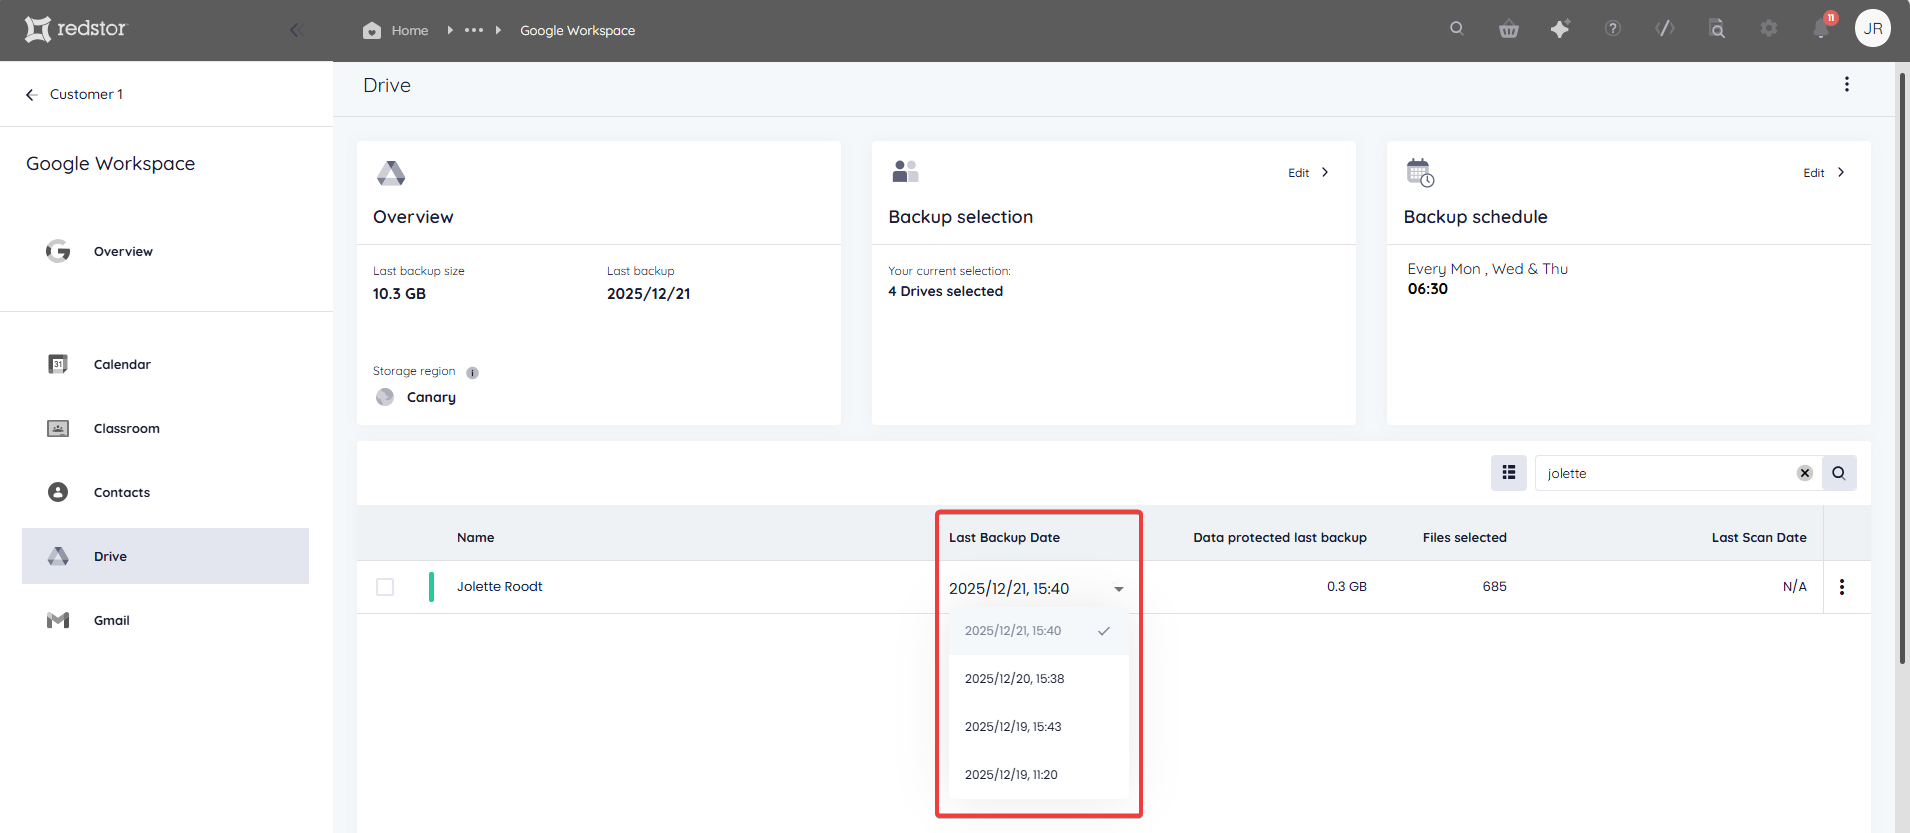This screenshot has height=833, width=1910.
Task: Click the 0.3 GB data cell
Action: click(x=1347, y=587)
